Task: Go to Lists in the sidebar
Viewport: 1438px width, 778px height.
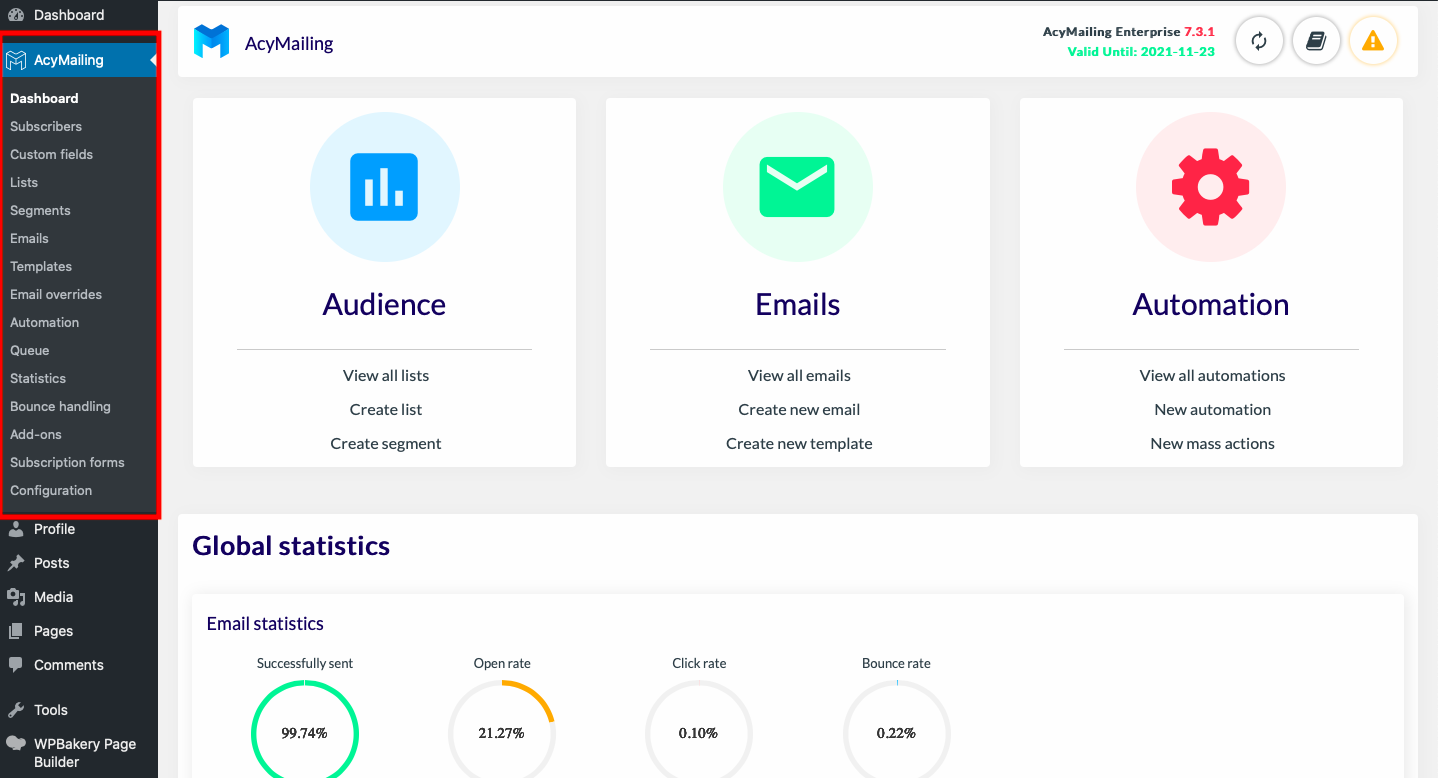Action: tap(24, 182)
